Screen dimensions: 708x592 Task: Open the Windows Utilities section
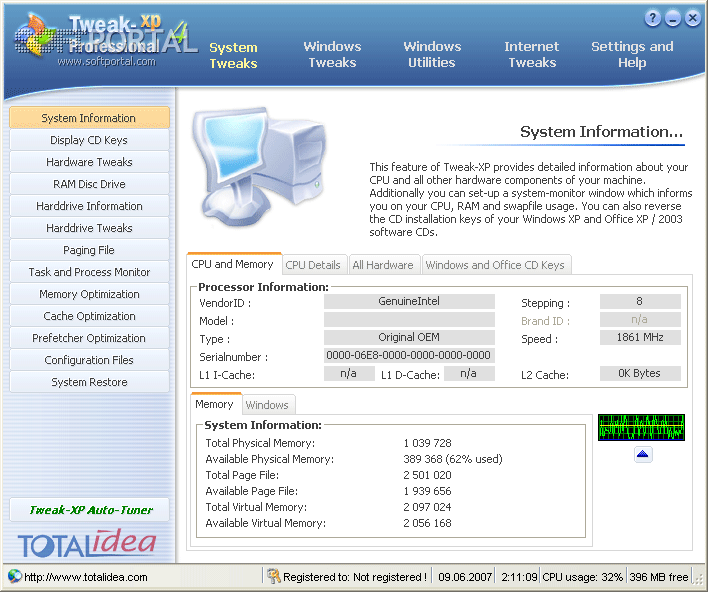point(432,54)
